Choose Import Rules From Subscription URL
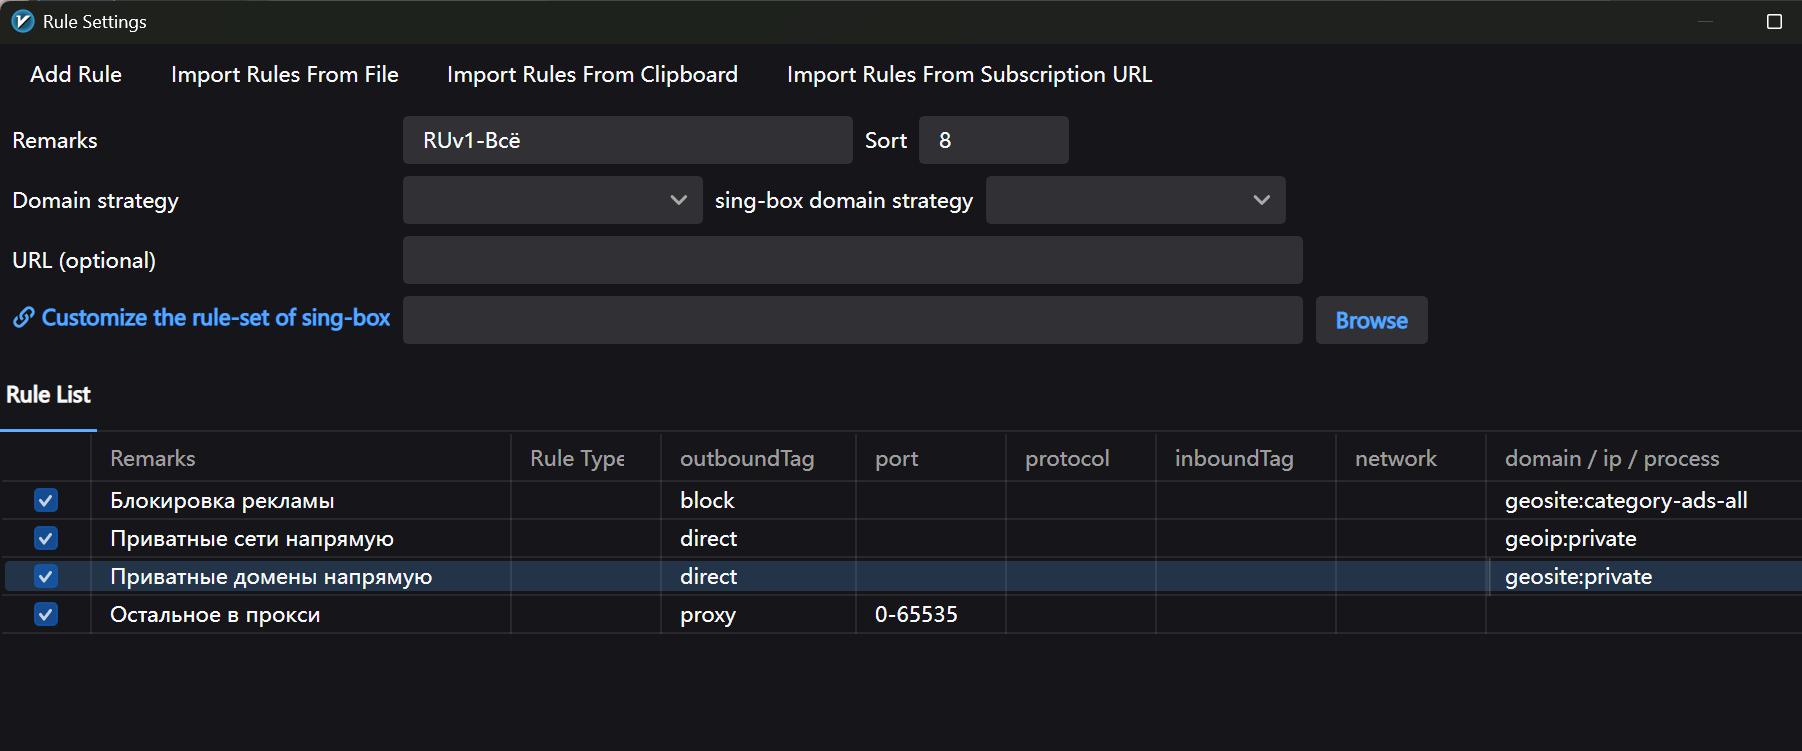 (969, 74)
